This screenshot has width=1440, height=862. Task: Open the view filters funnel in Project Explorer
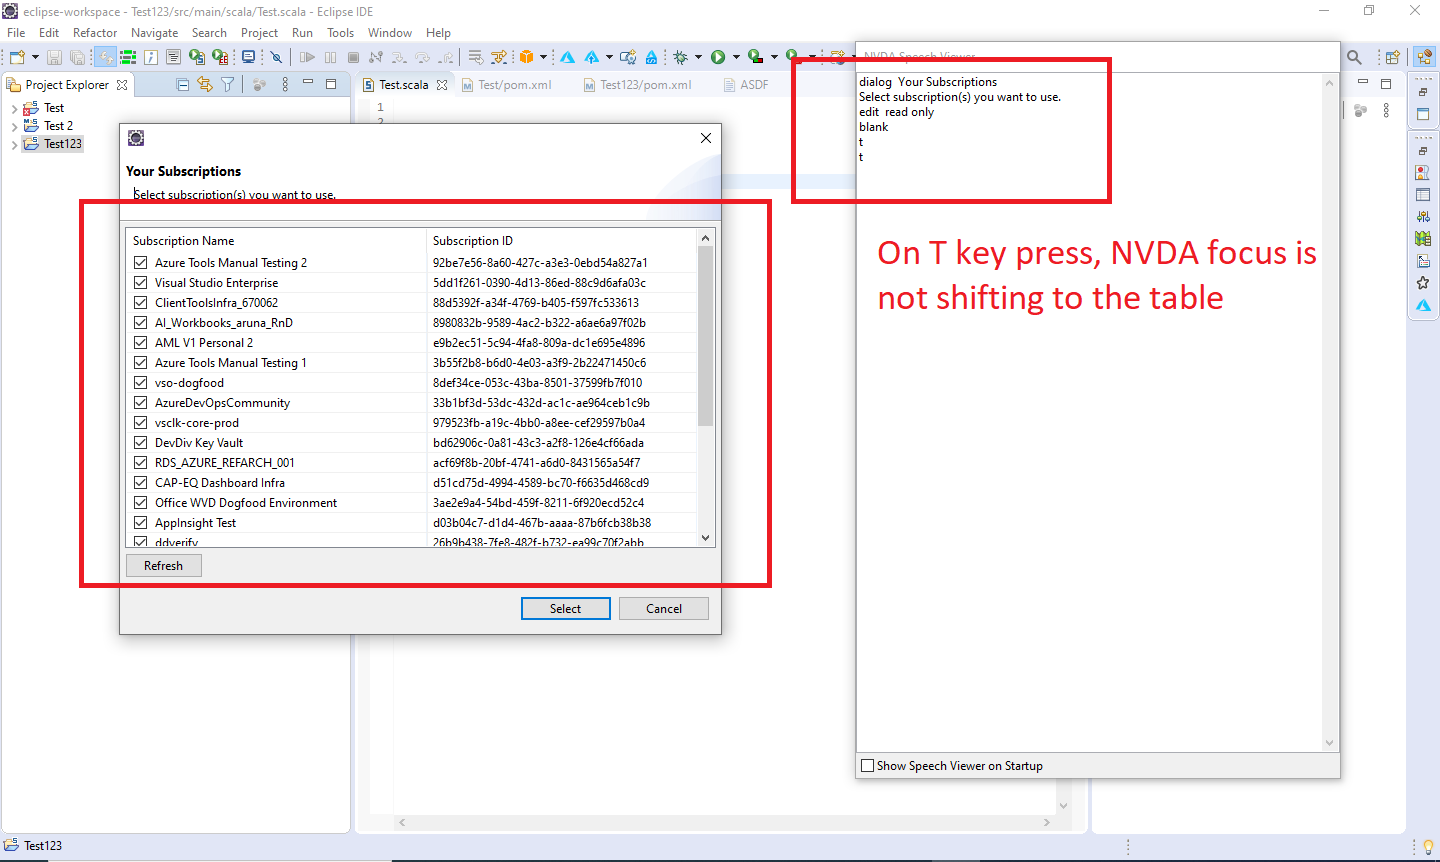pos(227,84)
